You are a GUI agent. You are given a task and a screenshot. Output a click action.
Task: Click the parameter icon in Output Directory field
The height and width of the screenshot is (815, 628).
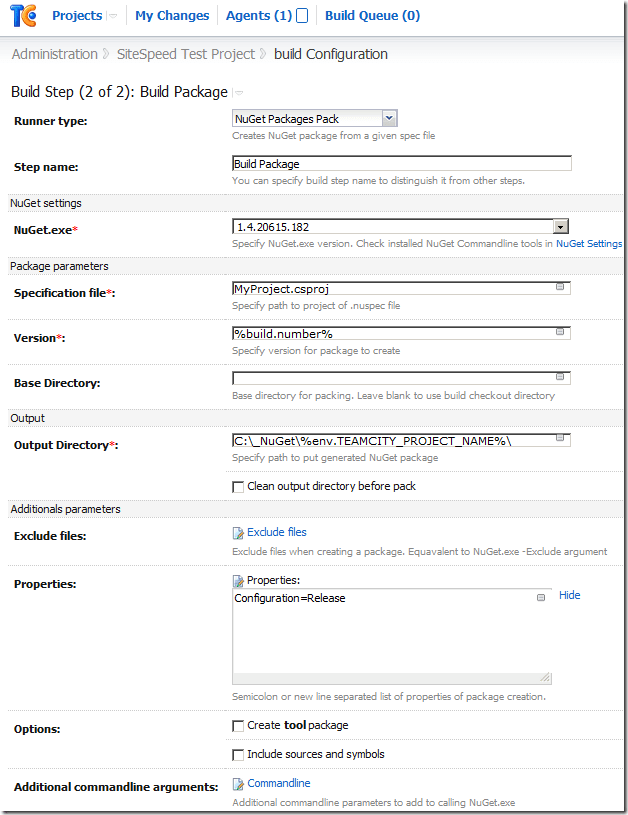tap(560, 438)
